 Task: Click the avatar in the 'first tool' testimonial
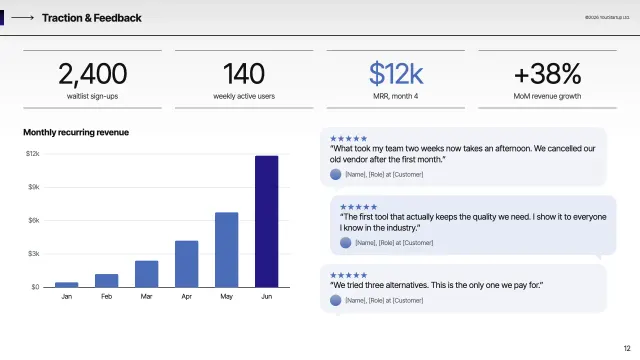(345, 242)
